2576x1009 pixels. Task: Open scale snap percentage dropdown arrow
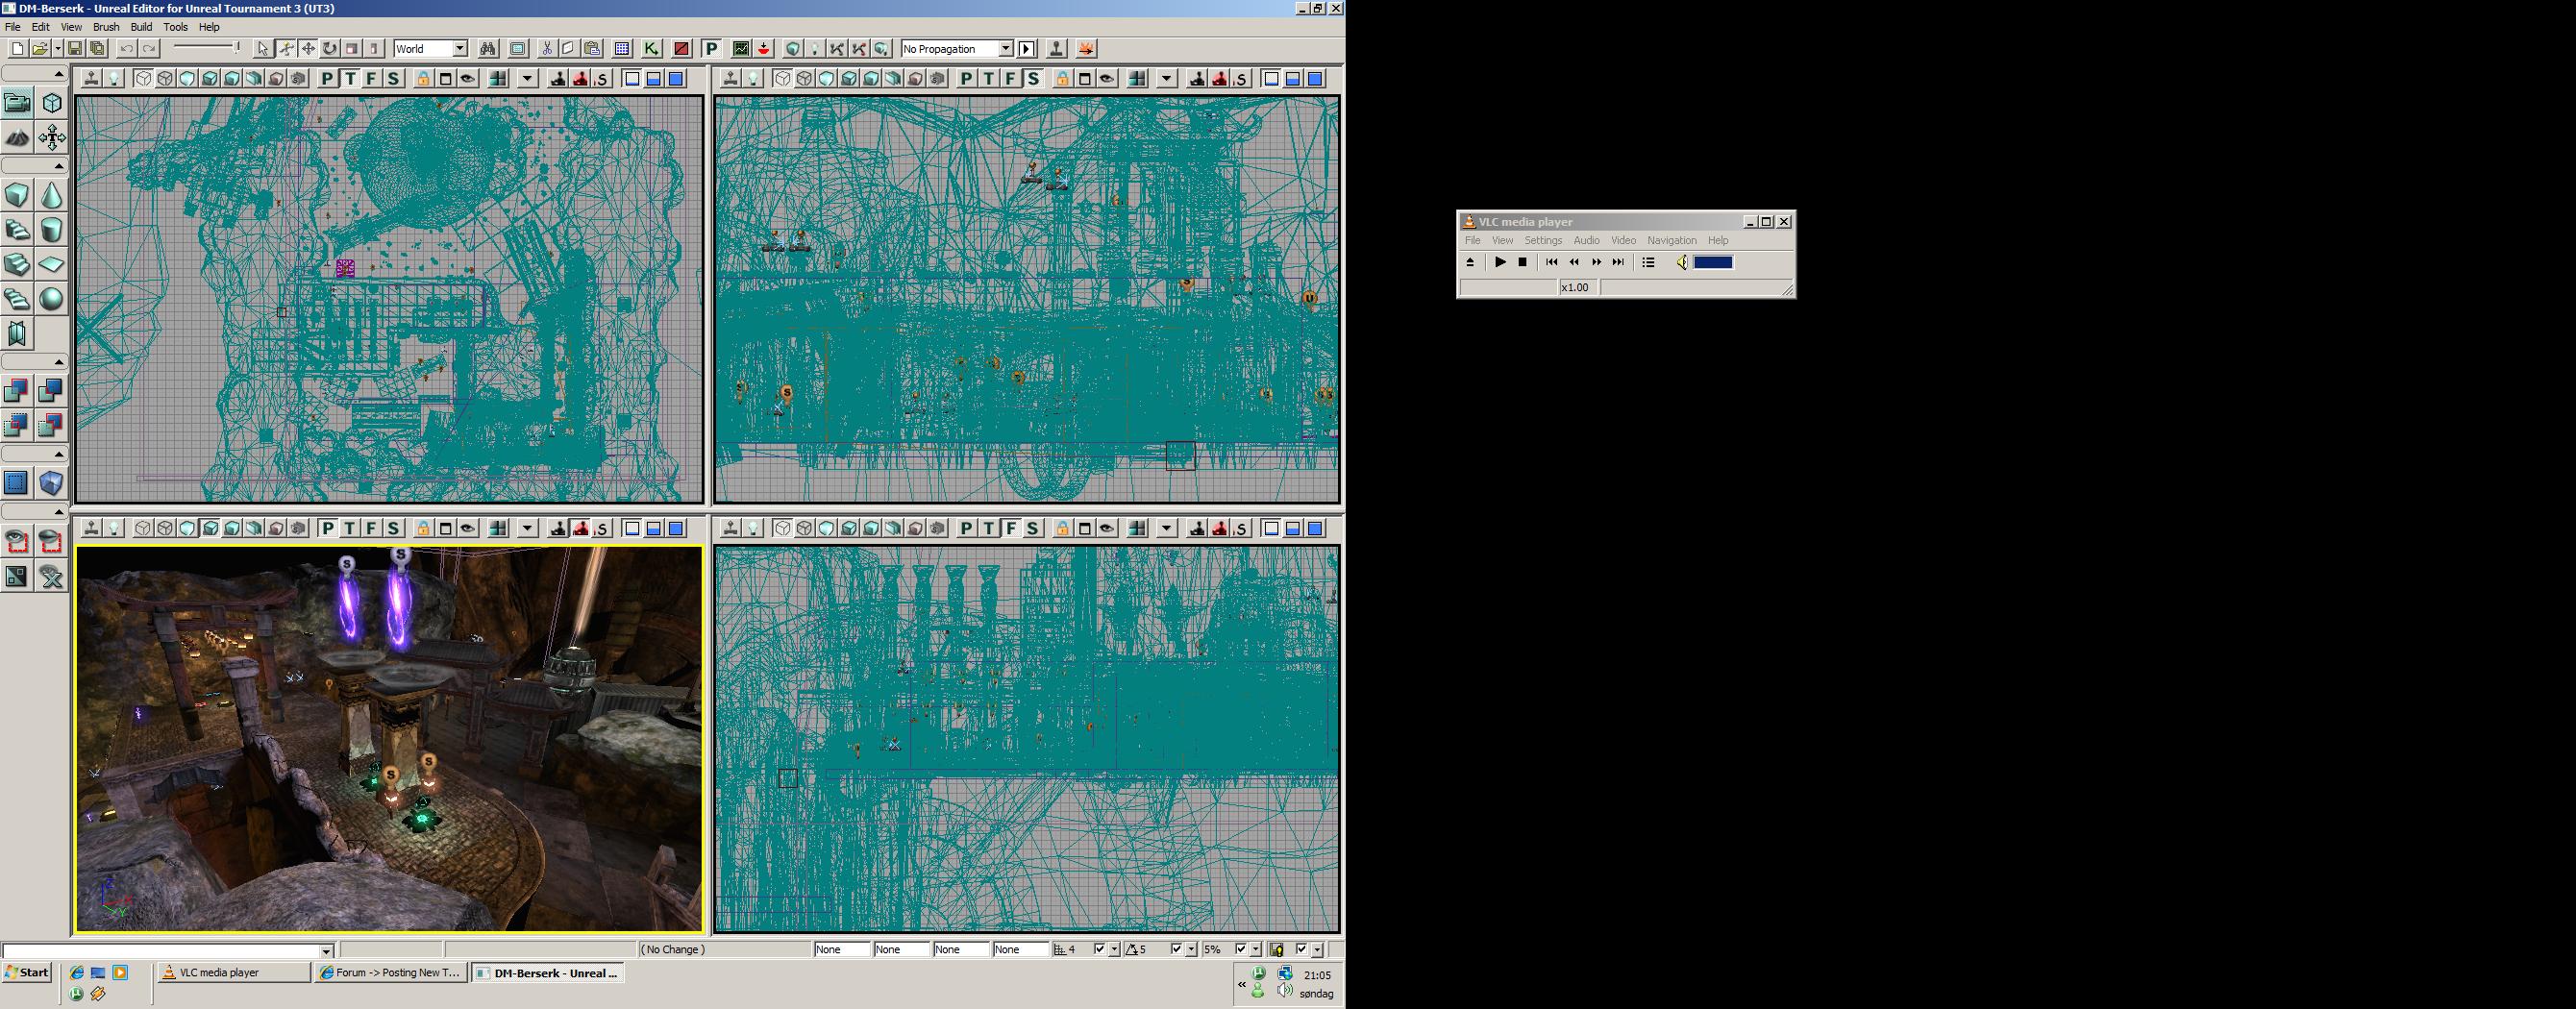click(x=1255, y=949)
